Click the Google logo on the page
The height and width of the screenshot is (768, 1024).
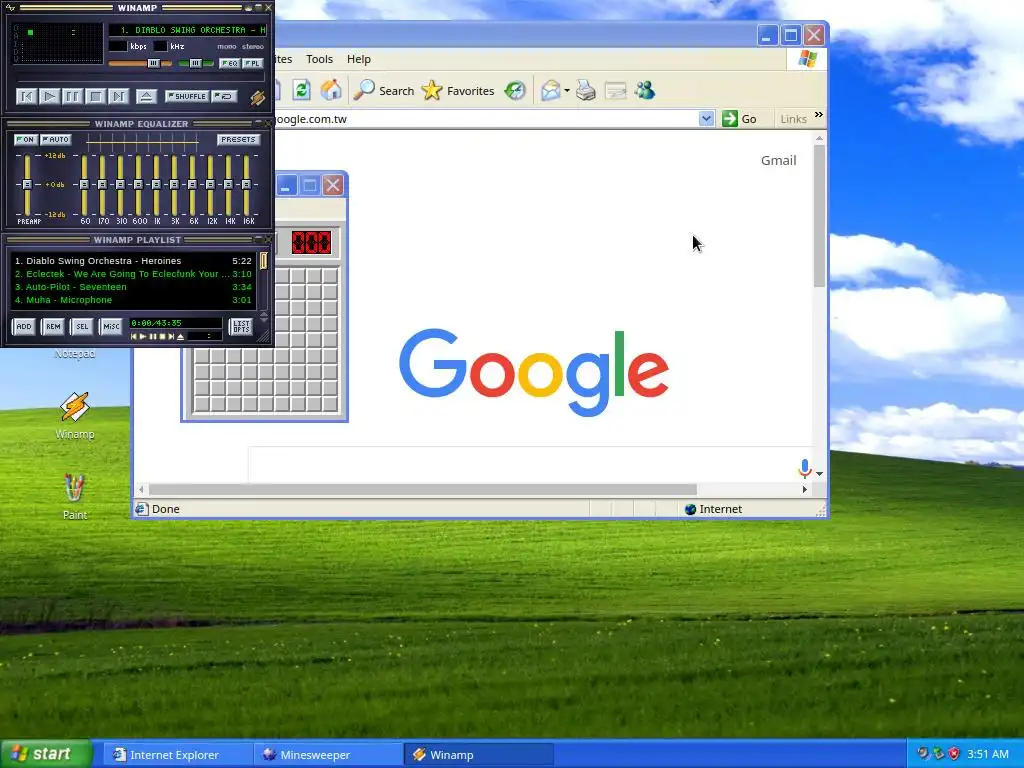534,372
